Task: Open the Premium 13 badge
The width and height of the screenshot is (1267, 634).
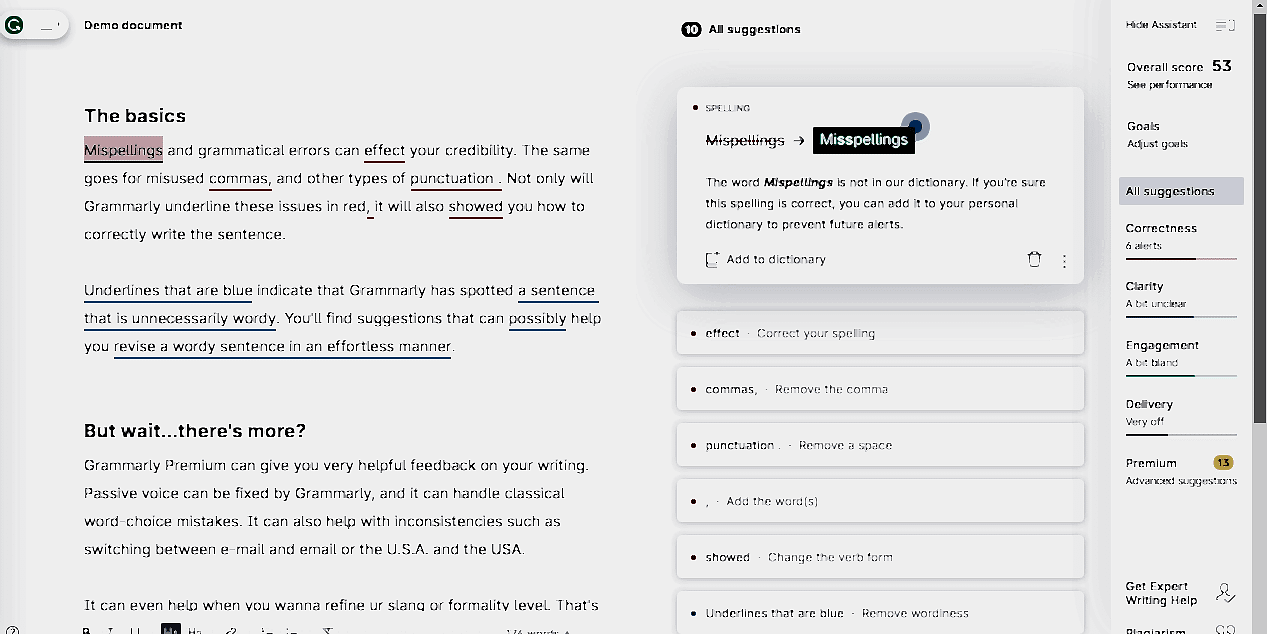Action: click(x=1223, y=463)
